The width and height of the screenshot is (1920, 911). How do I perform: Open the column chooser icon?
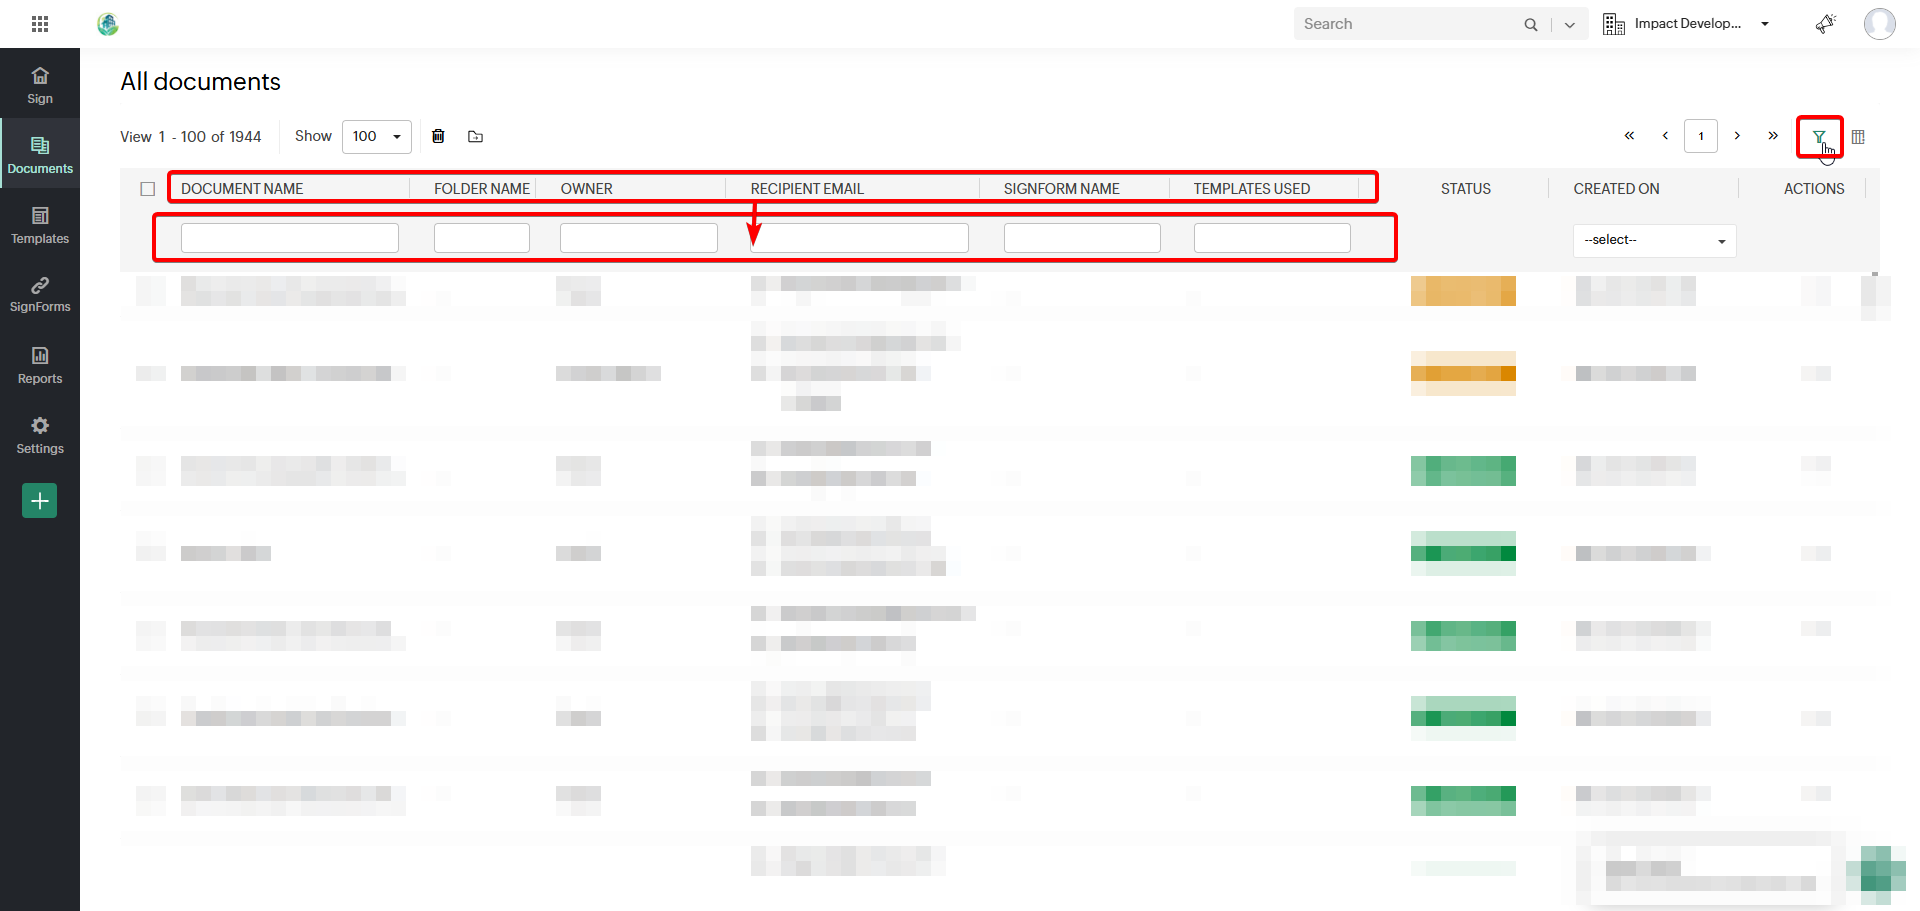coord(1858,137)
